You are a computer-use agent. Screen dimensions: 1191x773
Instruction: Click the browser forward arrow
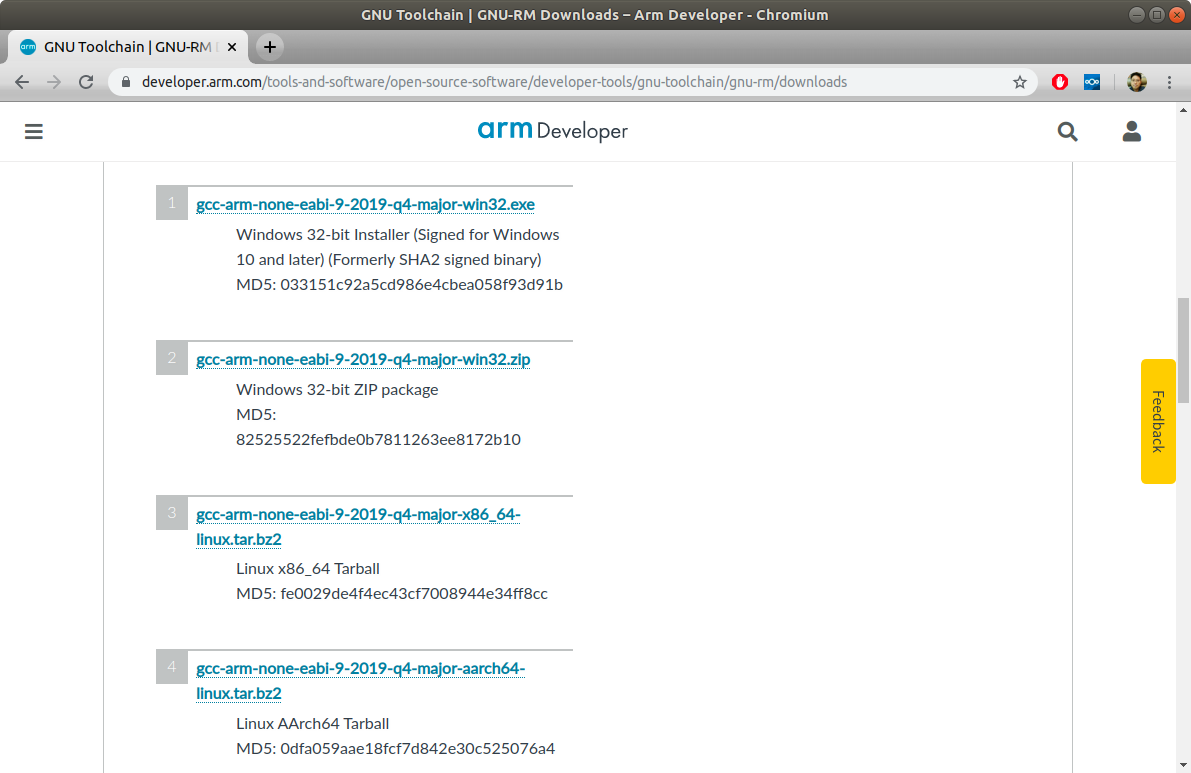(x=54, y=82)
